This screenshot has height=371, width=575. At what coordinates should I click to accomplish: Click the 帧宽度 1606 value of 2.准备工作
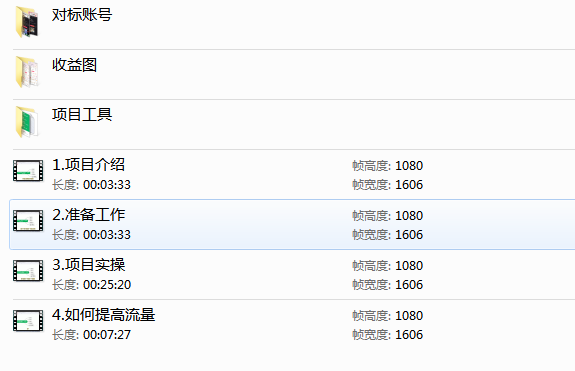coord(409,235)
